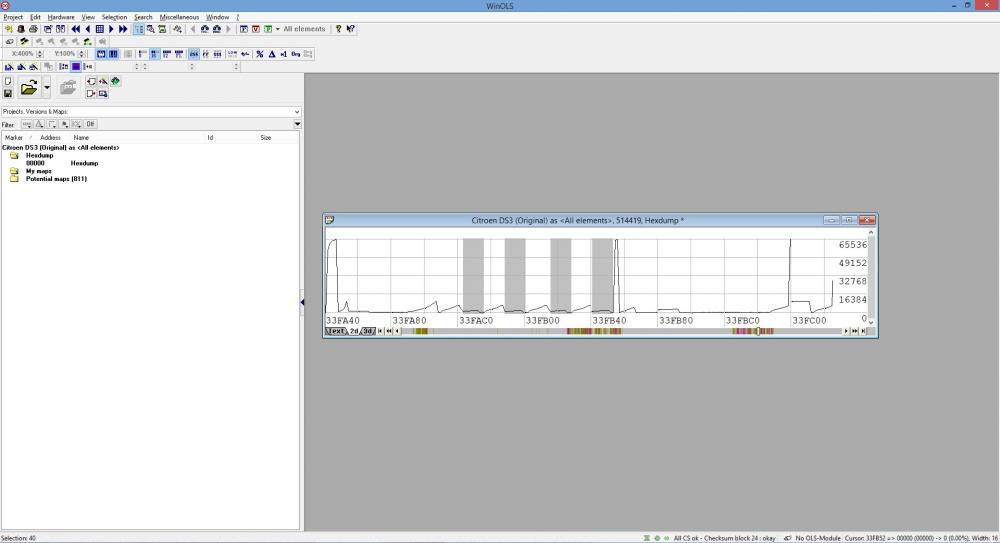This screenshot has width=1000, height=543.
Task: Click the percent display icon
Action: tap(259, 54)
